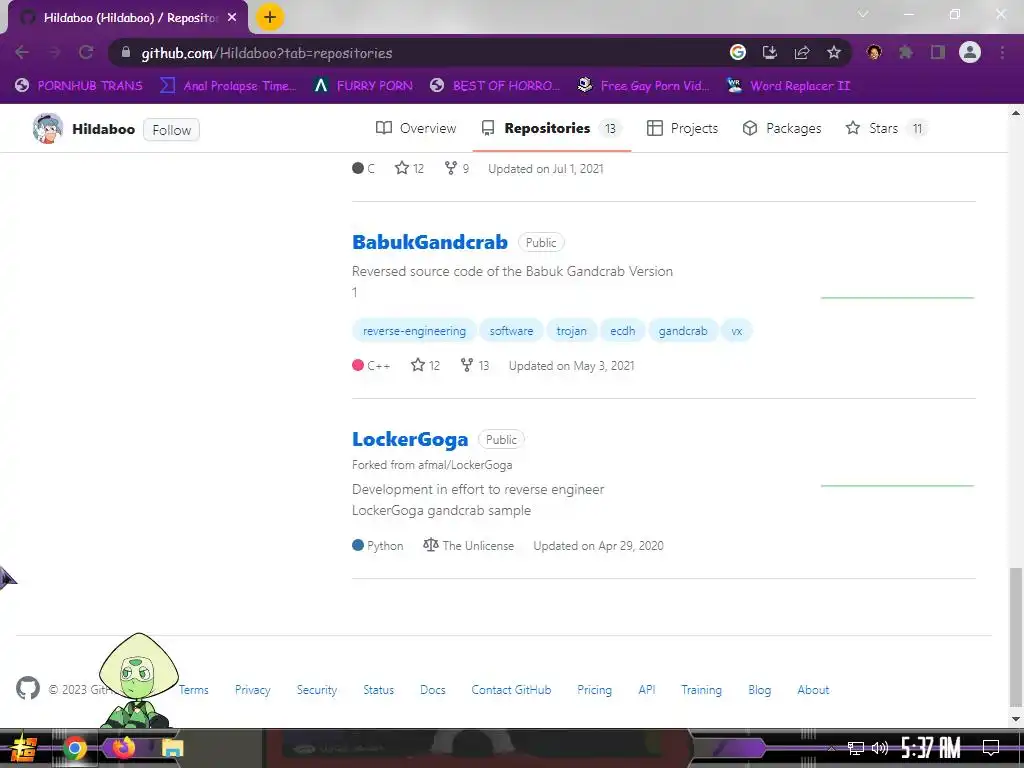Click the browser forward arrow

pyautogui.click(x=54, y=52)
